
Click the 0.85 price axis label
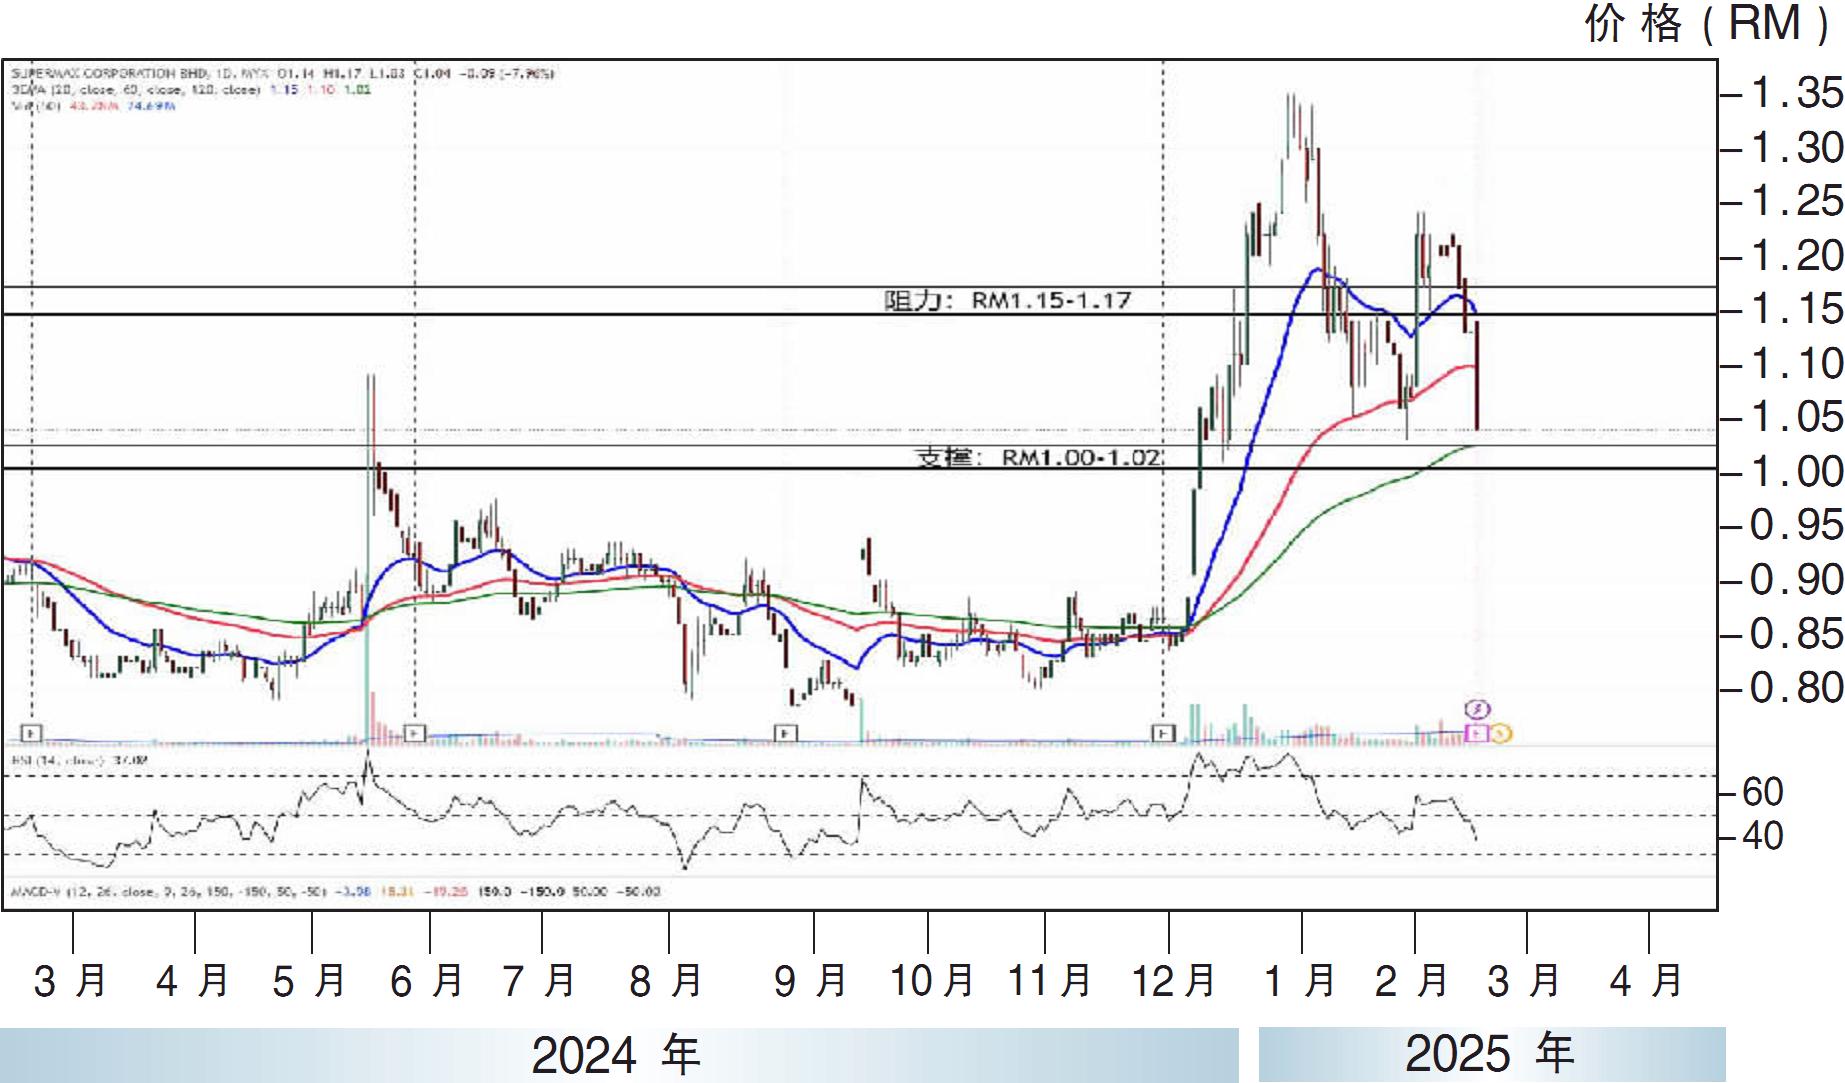tap(1795, 634)
